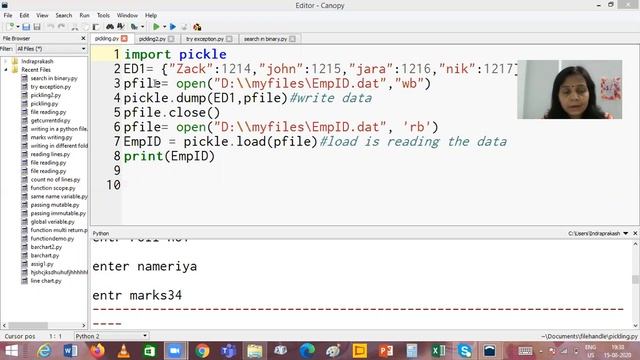Close the pickling2.py tab
The width and height of the screenshot is (640, 360).
click(171, 39)
